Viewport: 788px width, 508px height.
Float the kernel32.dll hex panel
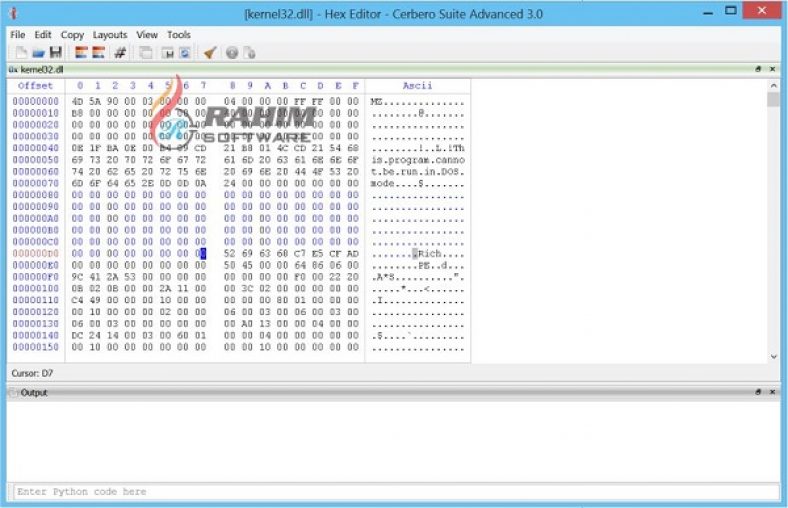click(758, 69)
